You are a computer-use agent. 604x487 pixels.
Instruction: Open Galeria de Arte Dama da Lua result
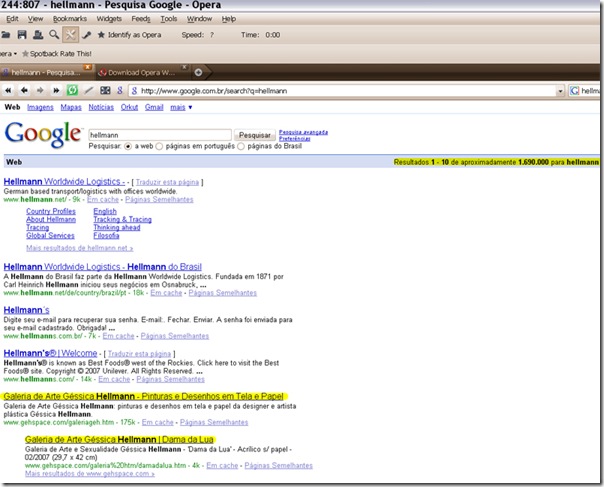119,439
